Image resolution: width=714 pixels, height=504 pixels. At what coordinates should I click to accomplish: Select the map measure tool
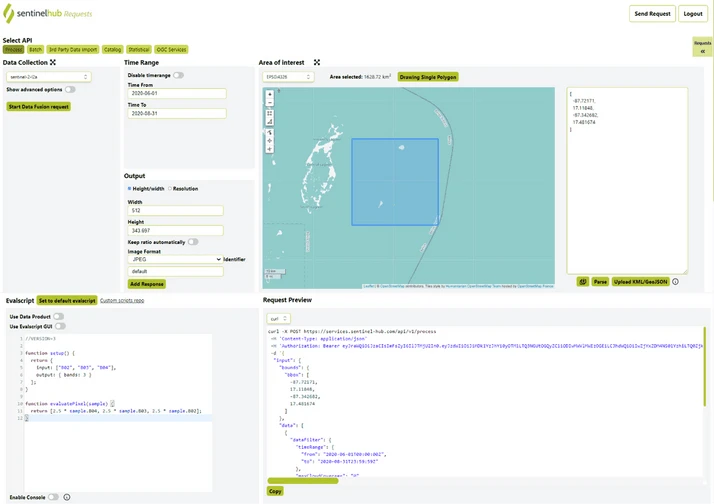coord(270,122)
